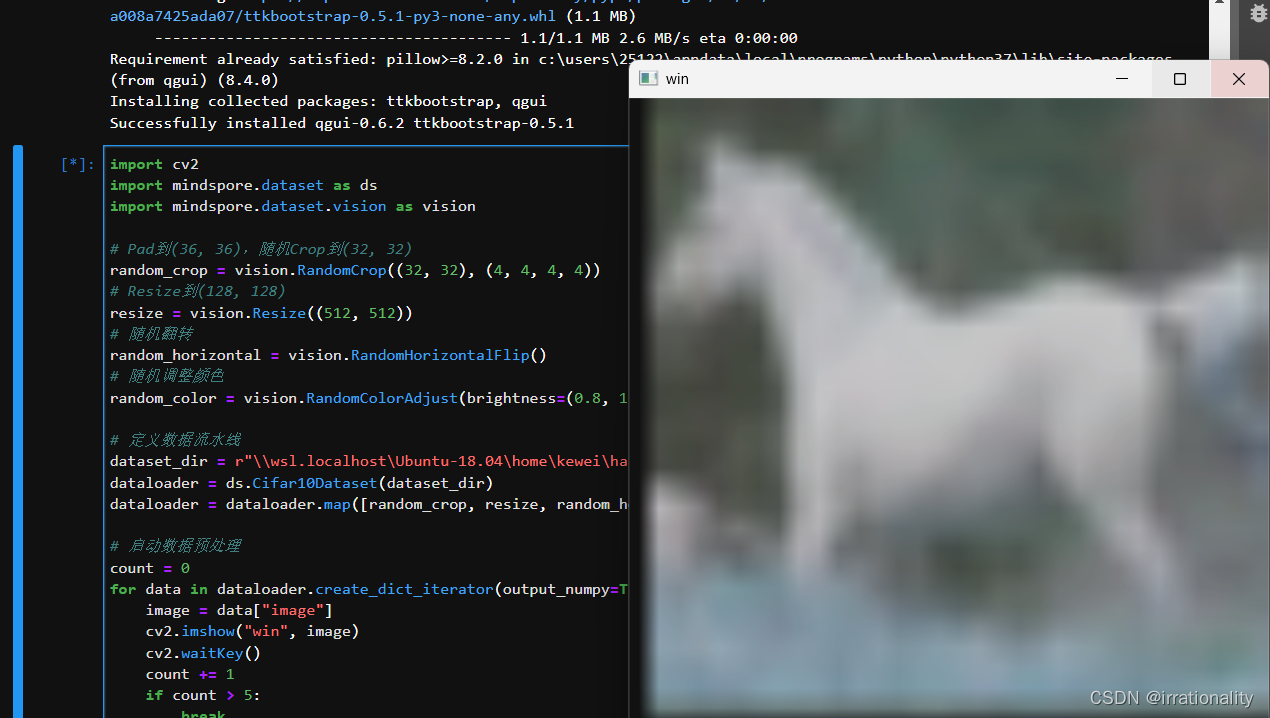This screenshot has height=718, width=1270.
Task: Click the 'cv2.imshow("win", image)' line
Action: click(252, 631)
